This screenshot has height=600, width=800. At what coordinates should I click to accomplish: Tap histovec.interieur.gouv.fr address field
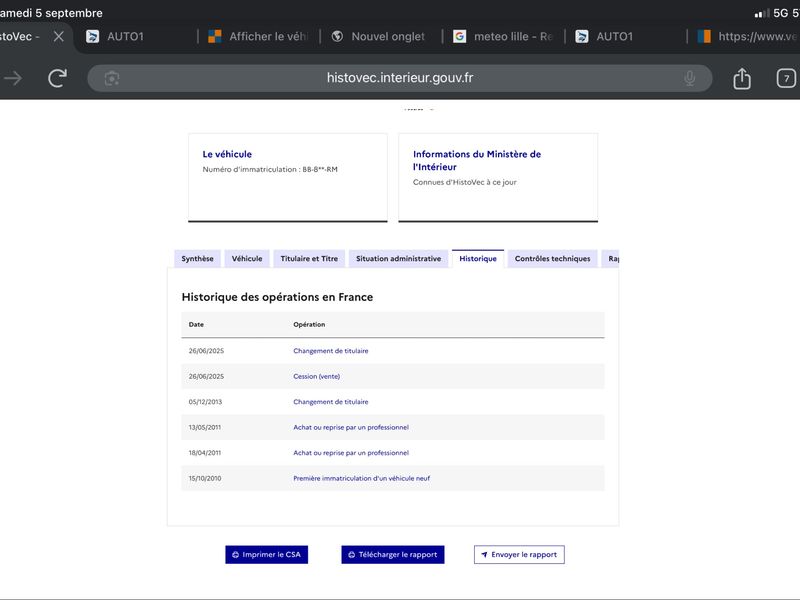click(x=399, y=78)
